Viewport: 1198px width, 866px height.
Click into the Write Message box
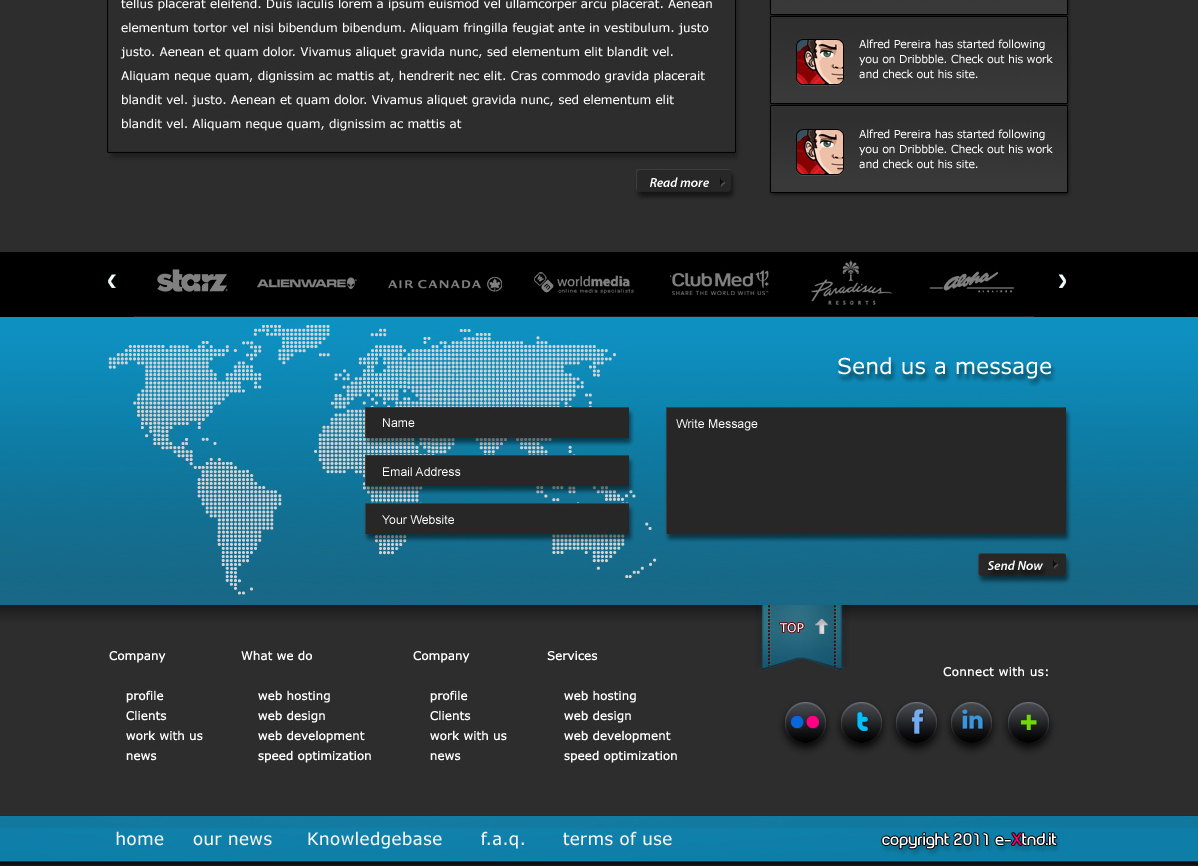click(866, 471)
